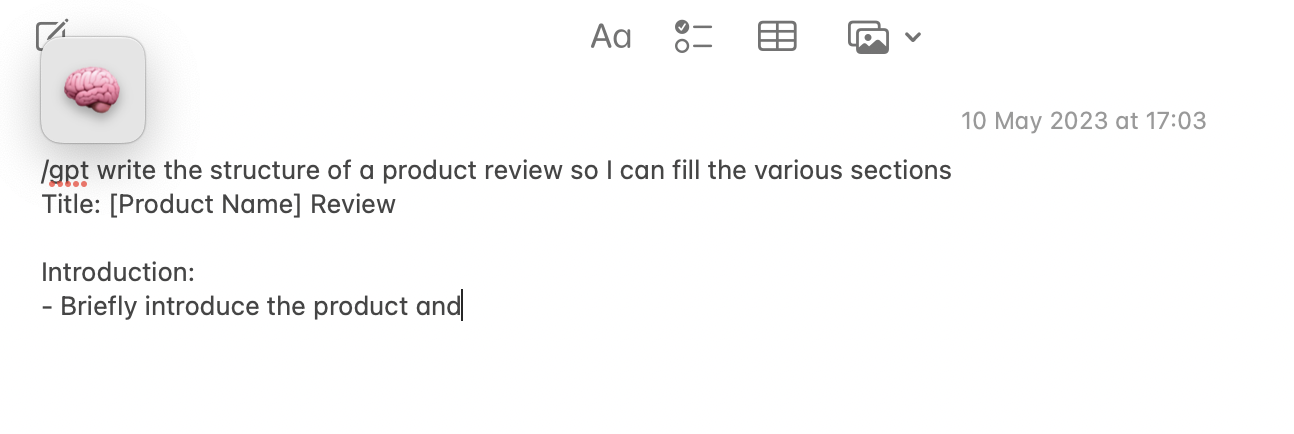Place cursor on the Introduction: heading
The height and width of the screenshot is (434, 1294).
[x=118, y=272]
